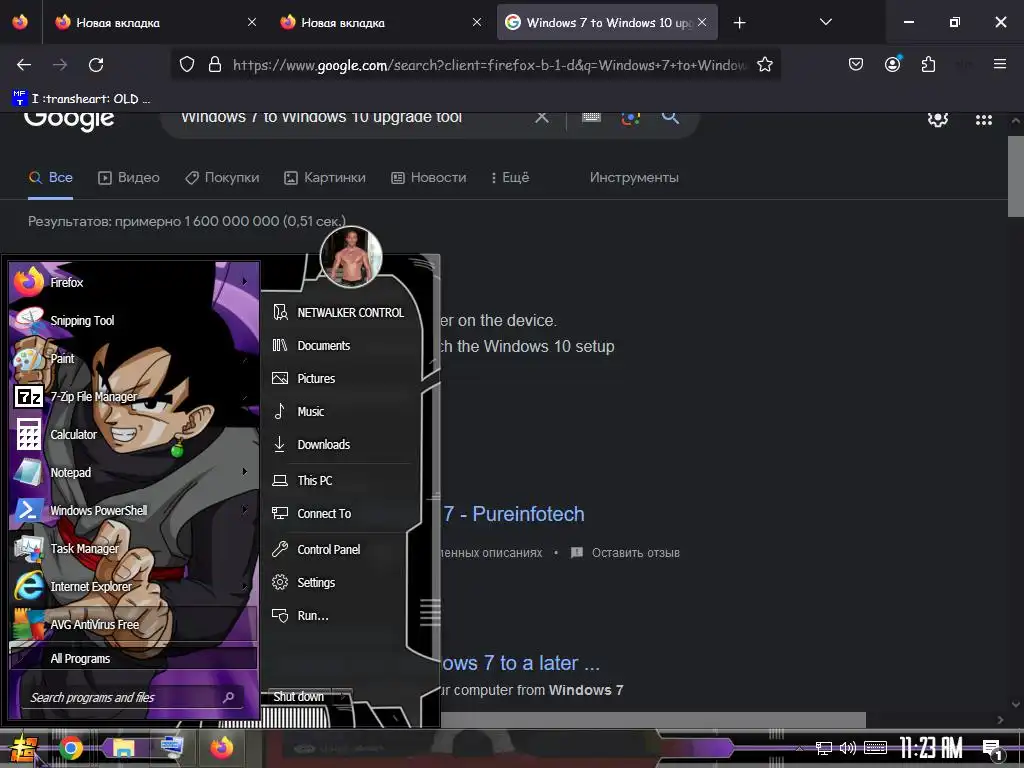Expand Notepad recent files arrow
1024x768 pixels.
pos(245,472)
